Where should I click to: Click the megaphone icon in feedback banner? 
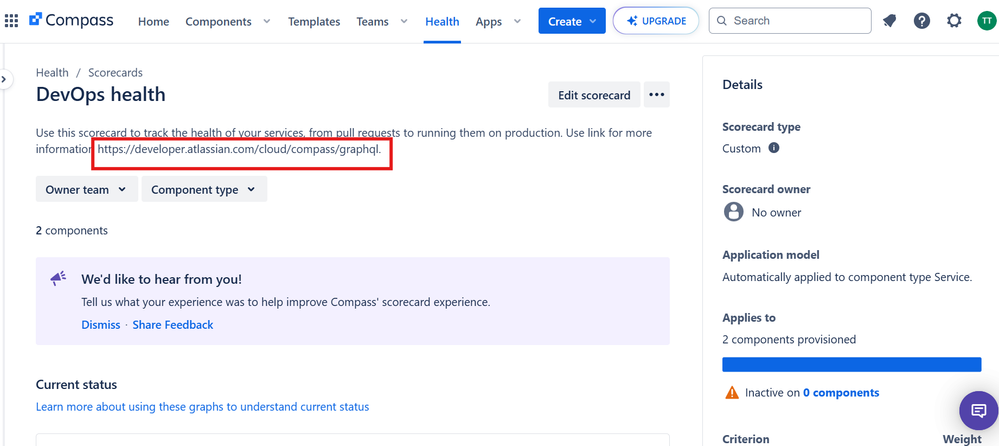click(x=59, y=278)
